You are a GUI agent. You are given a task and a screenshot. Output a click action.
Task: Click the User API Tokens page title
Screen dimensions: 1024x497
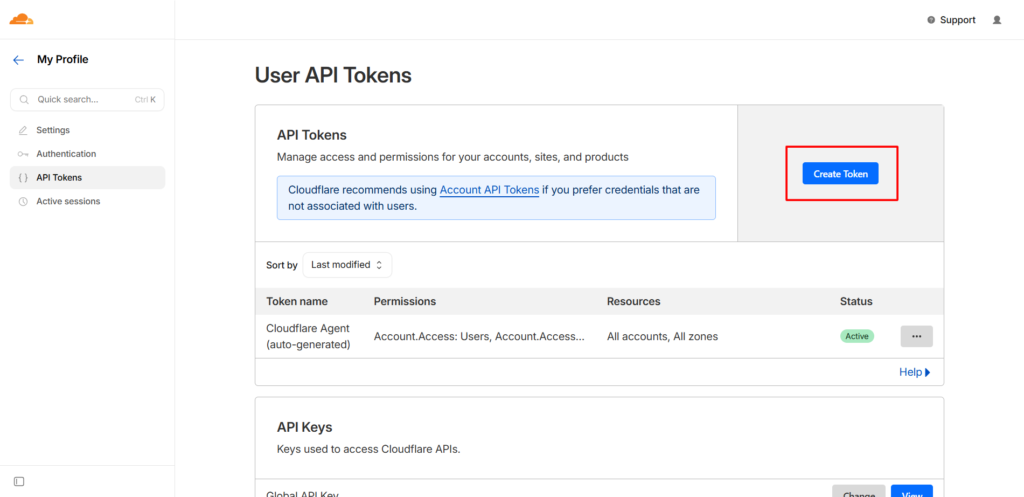pyautogui.click(x=333, y=76)
